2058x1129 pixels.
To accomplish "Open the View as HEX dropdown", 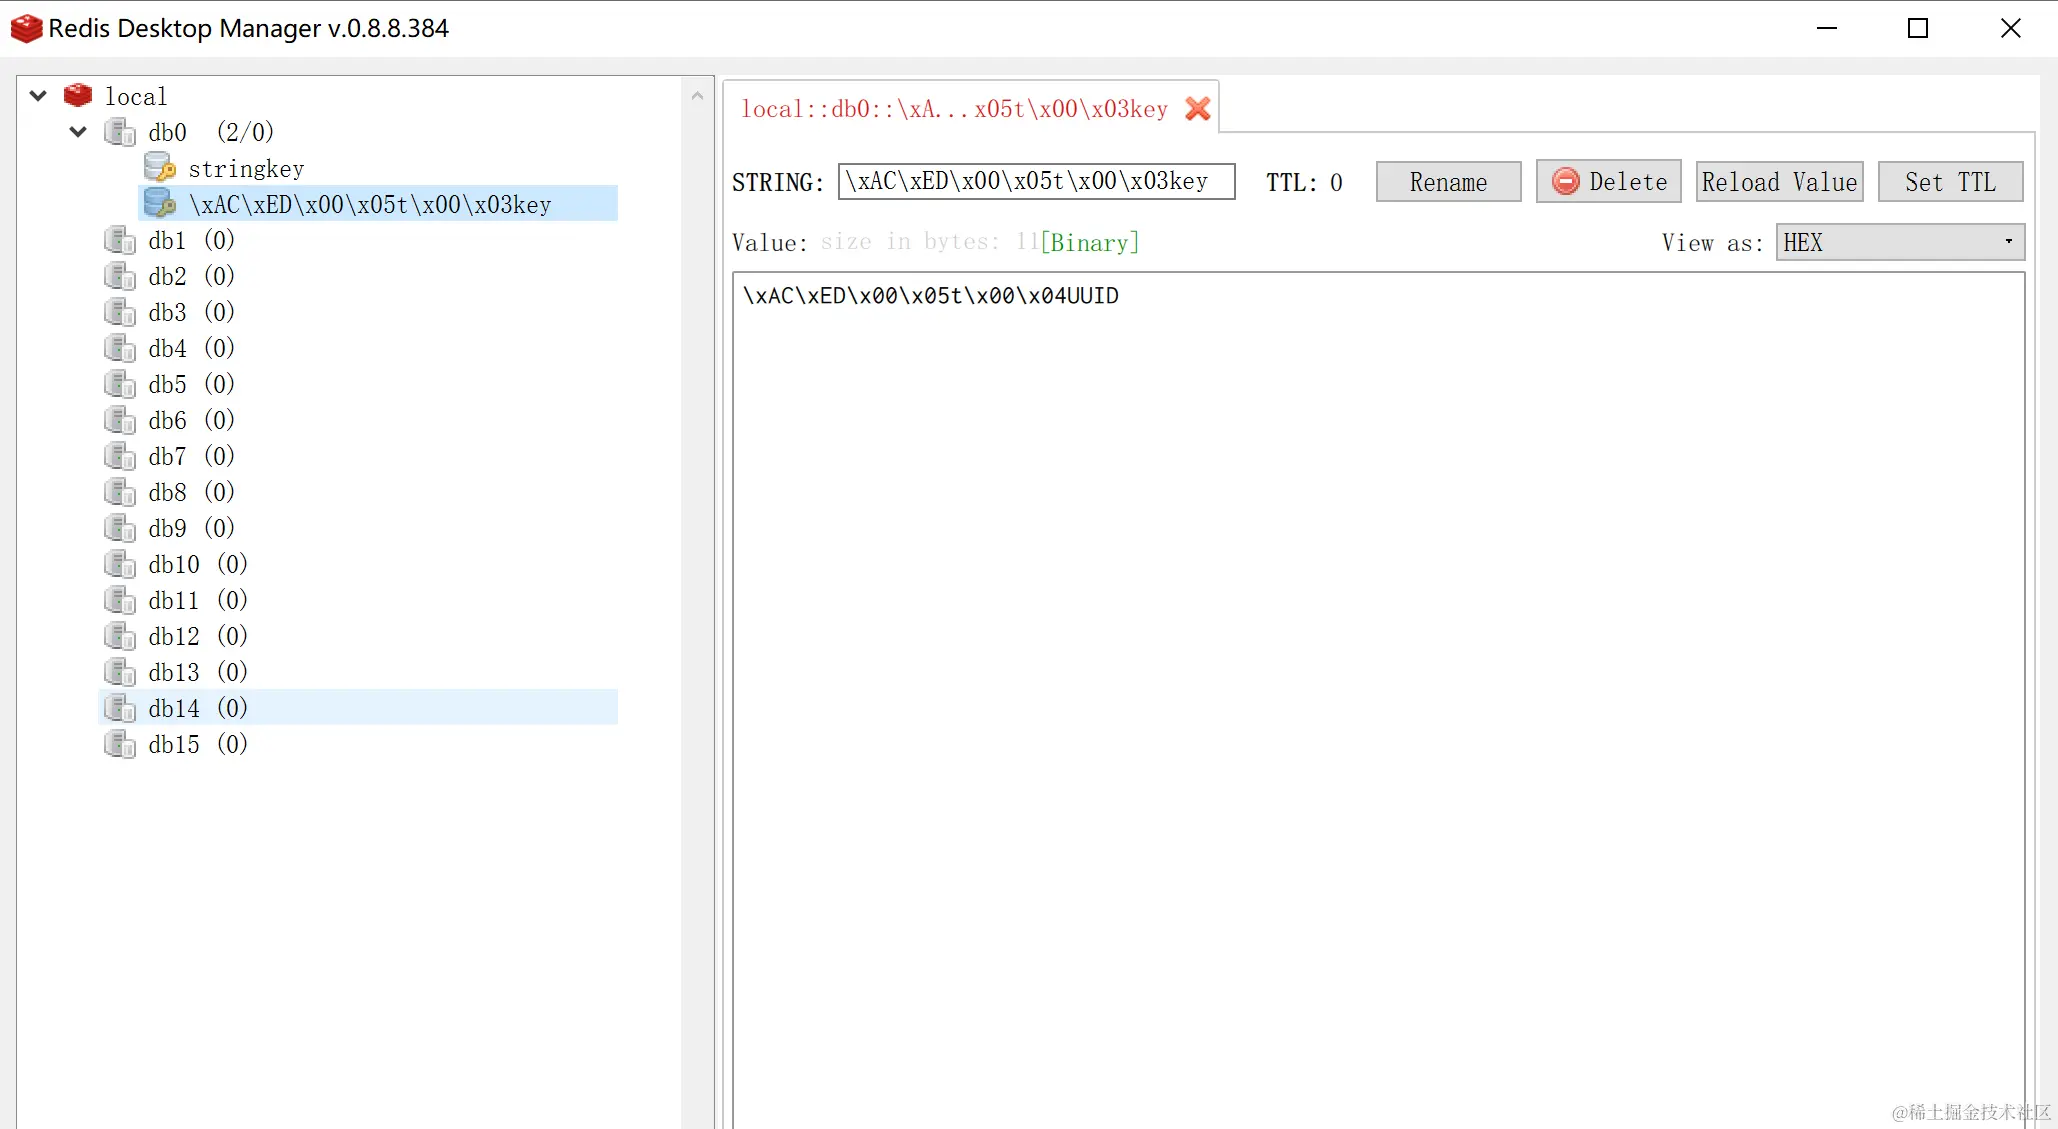I will [x=1899, y=243].
